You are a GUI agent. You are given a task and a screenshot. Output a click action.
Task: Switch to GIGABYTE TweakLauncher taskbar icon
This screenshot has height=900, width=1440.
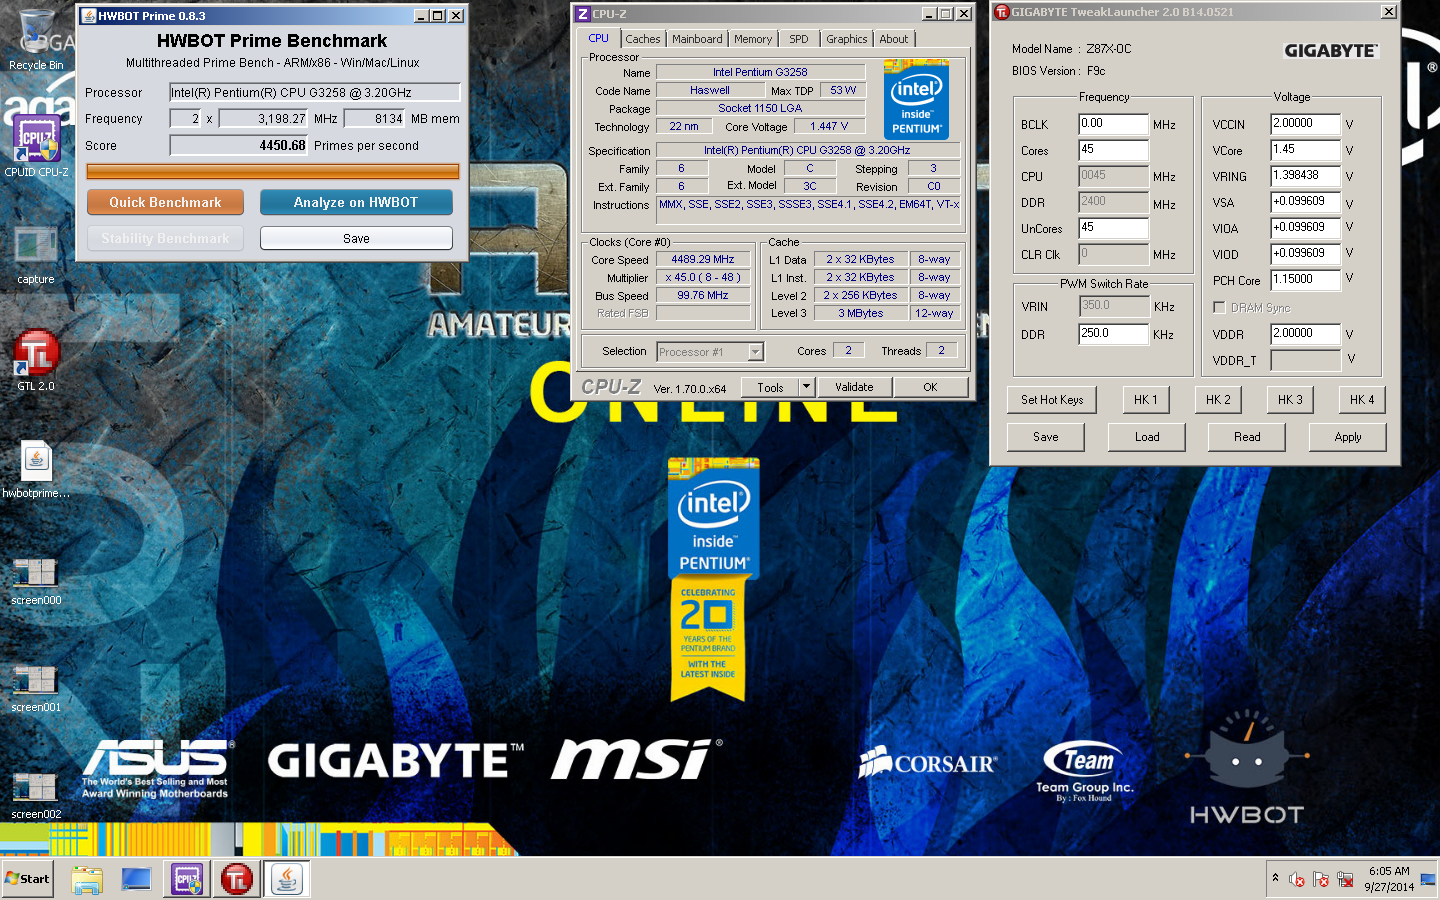(237, 880)
